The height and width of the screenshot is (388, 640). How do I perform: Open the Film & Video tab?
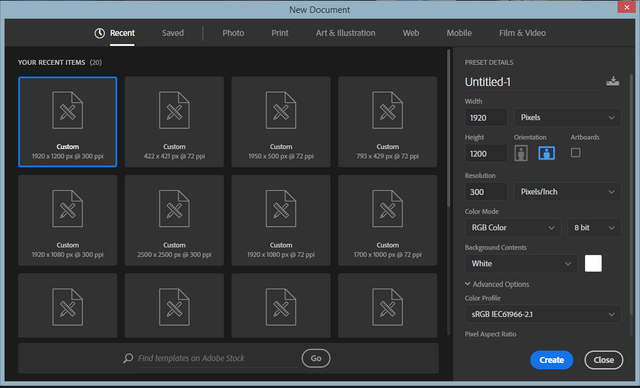pyautogui.click(x=522, y=33)
